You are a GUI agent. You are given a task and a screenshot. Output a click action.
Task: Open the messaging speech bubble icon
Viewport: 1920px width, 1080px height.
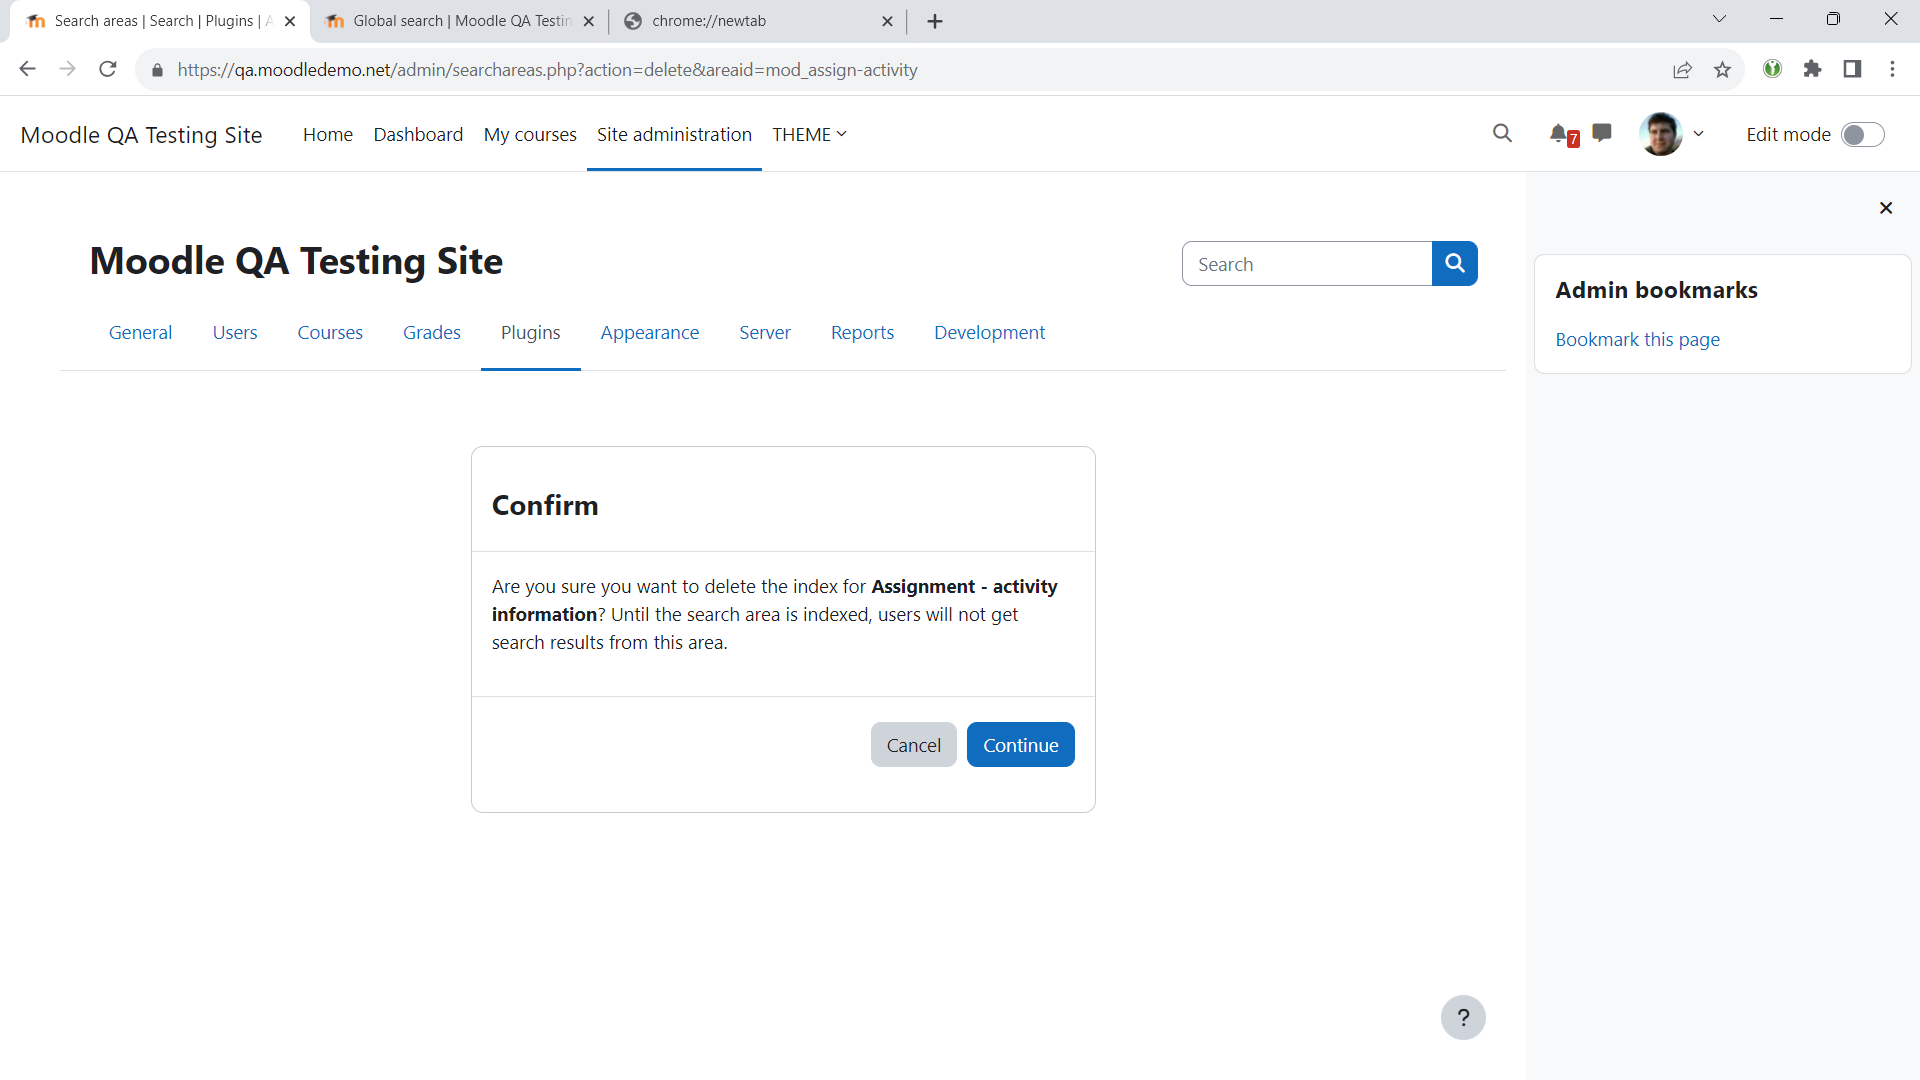1602,133
